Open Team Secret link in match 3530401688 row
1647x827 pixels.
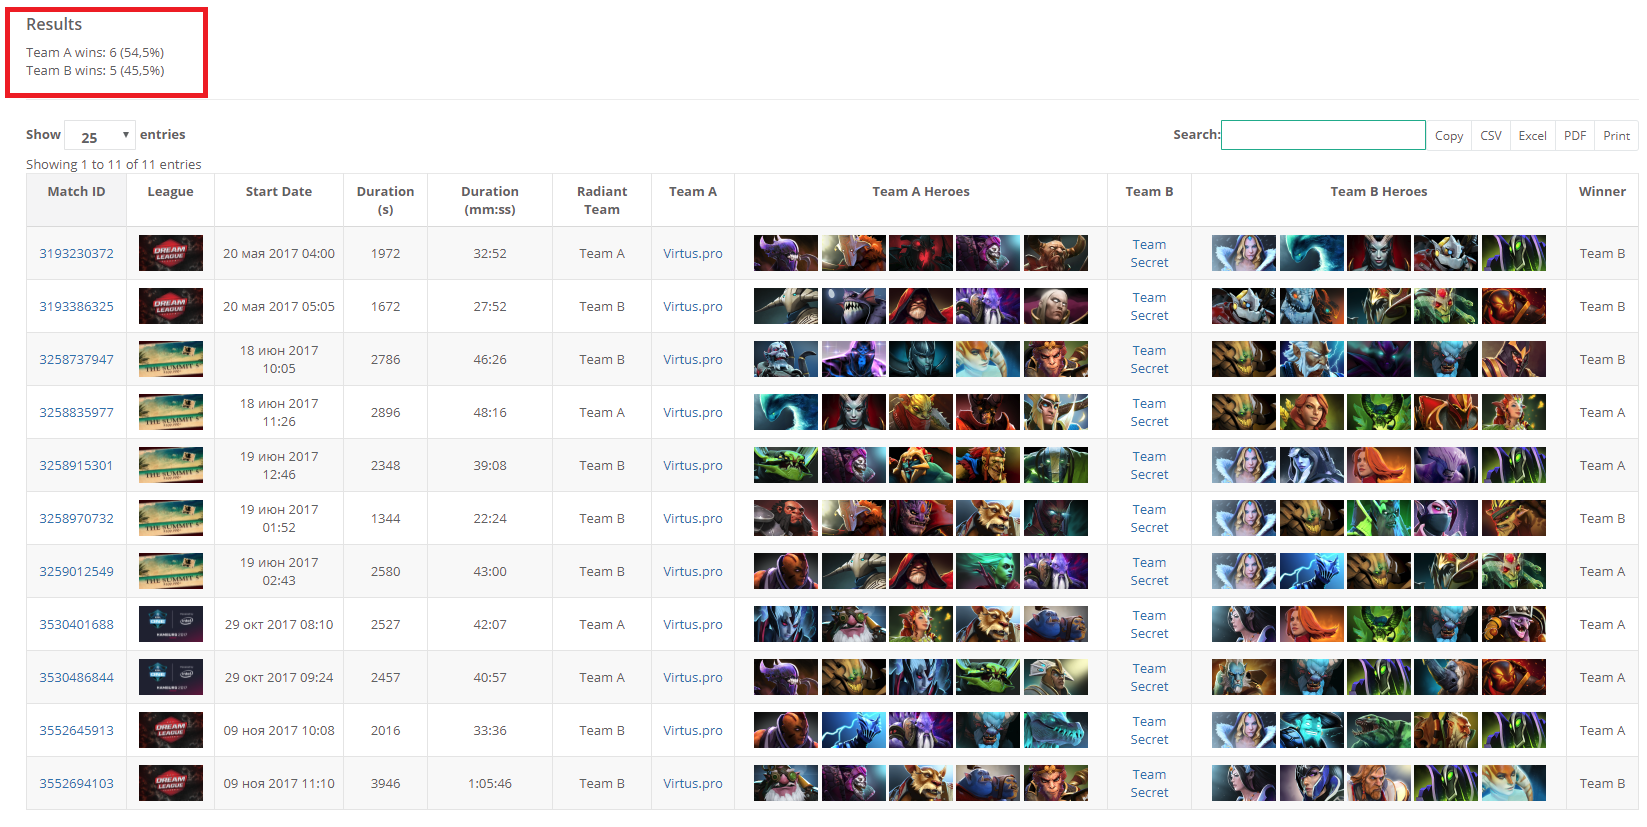[x=1149, y=624]
